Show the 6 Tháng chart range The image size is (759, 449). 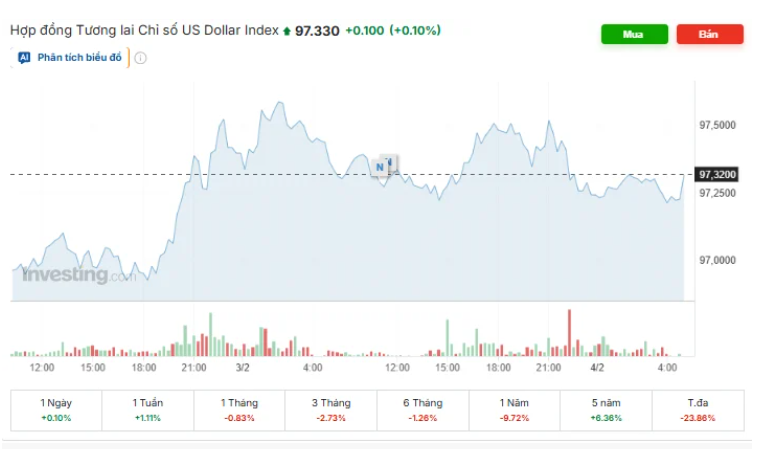point(422,409)
